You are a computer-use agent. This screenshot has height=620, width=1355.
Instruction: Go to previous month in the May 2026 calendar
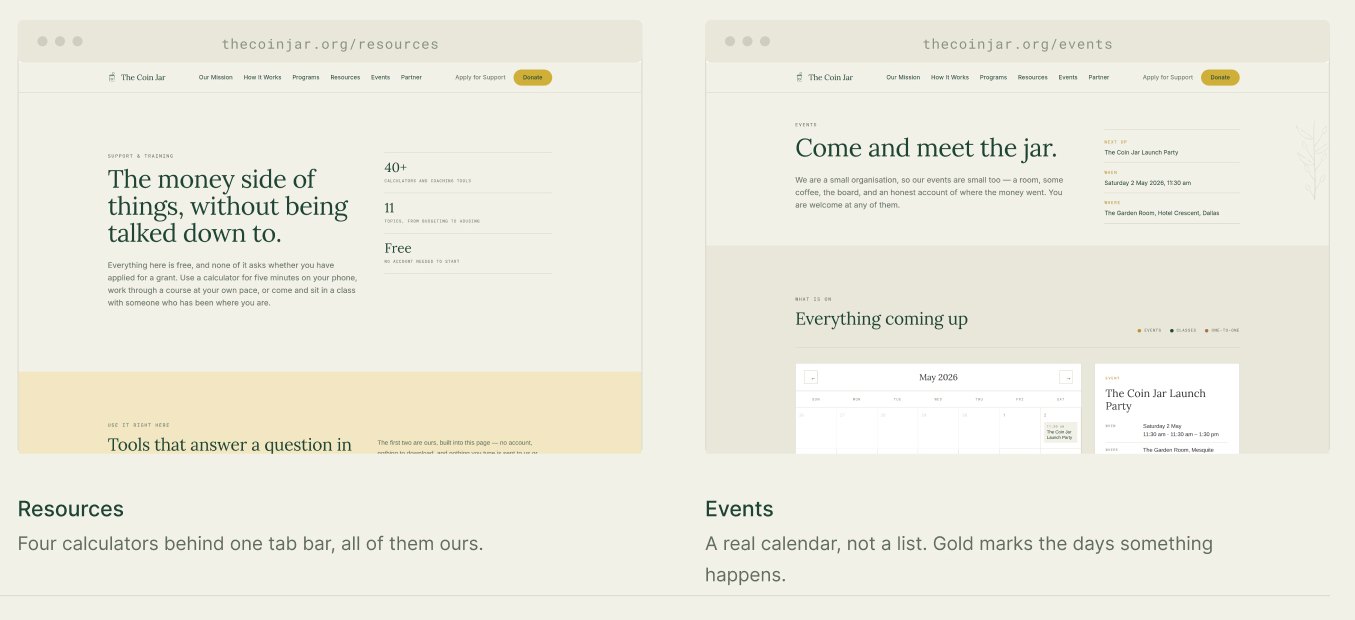tap(811, 377)
